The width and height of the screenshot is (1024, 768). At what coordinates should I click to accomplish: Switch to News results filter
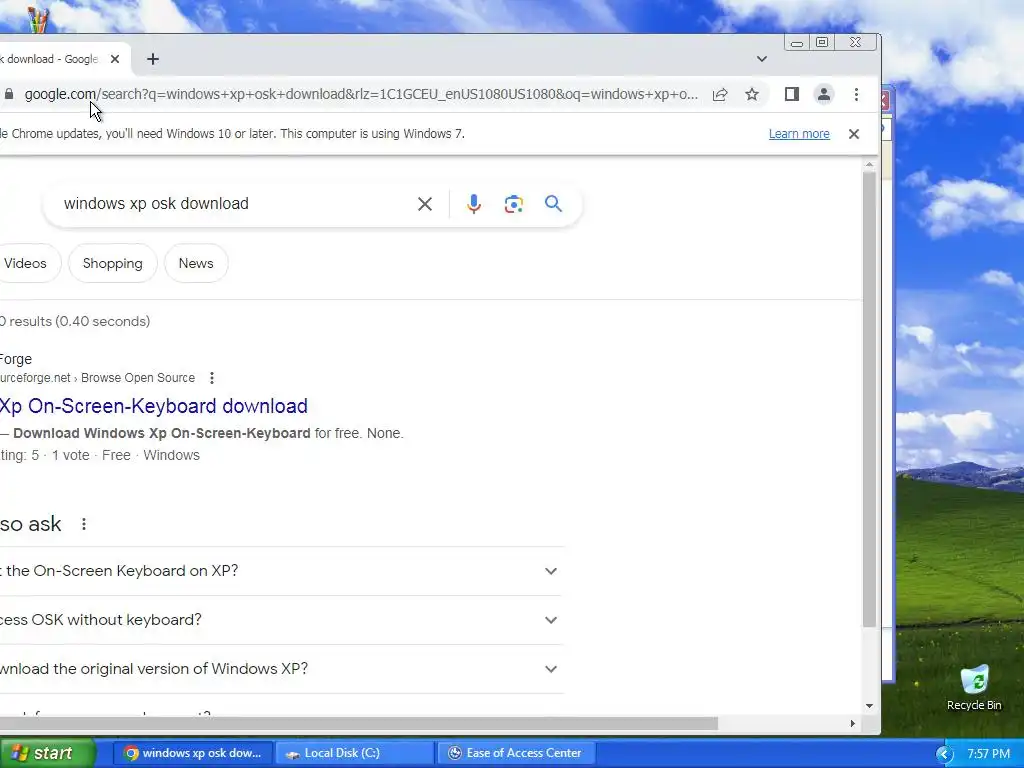pos(196,263)
